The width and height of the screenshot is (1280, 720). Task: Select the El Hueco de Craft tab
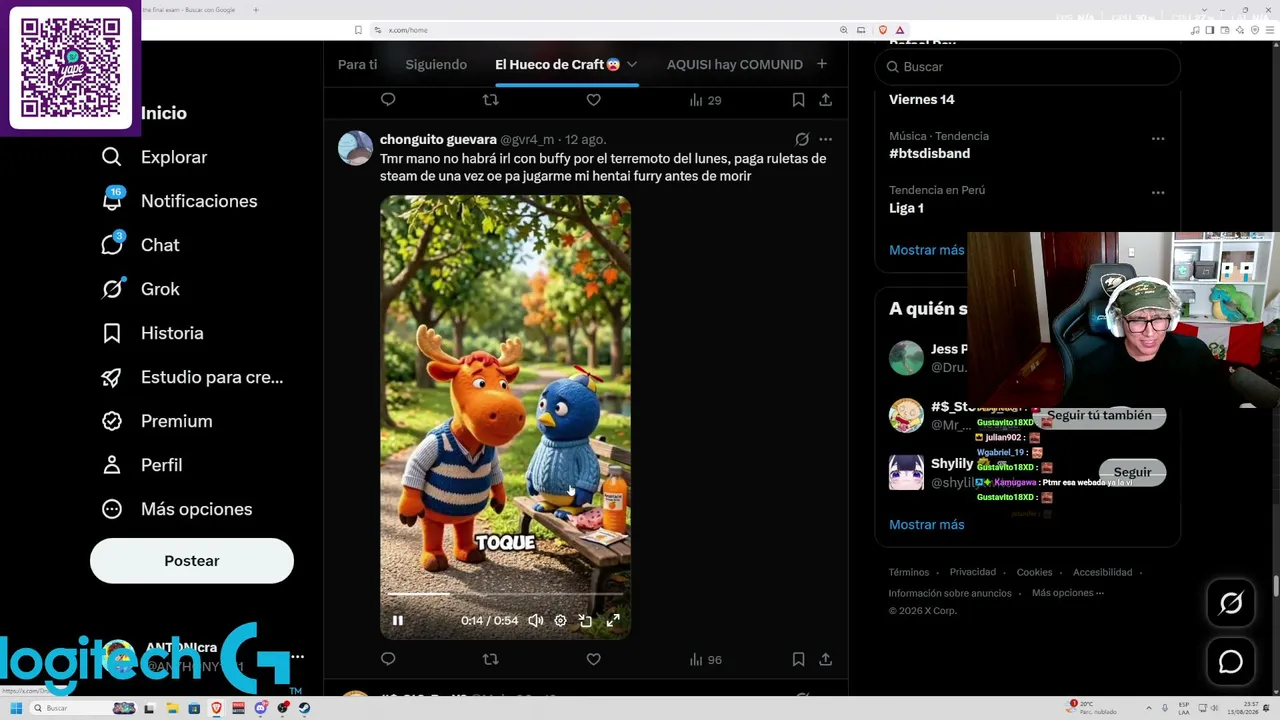point(557,64)
